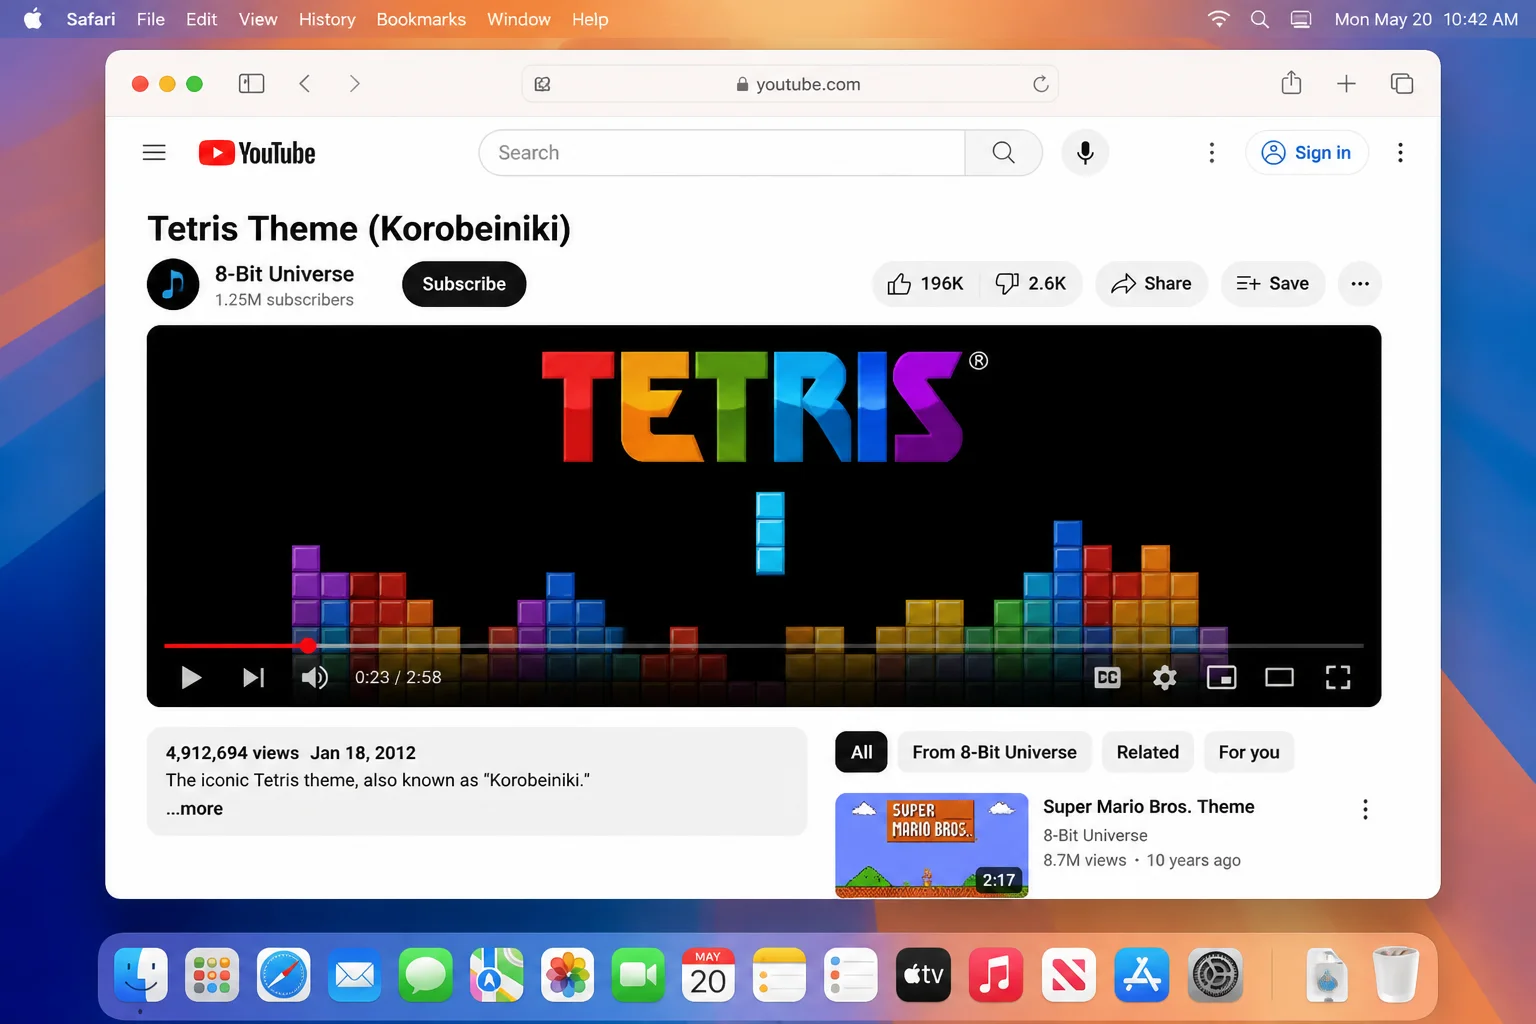Show Safari tab overview

(1402, 84)
